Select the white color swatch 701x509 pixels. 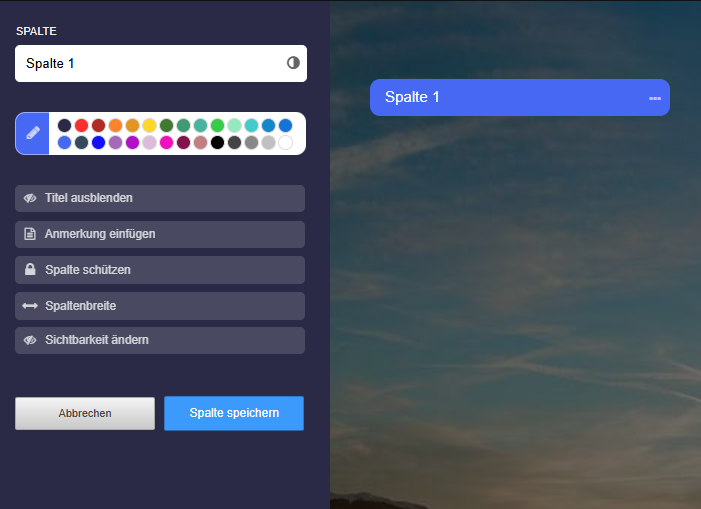click(x=285, y=143)
